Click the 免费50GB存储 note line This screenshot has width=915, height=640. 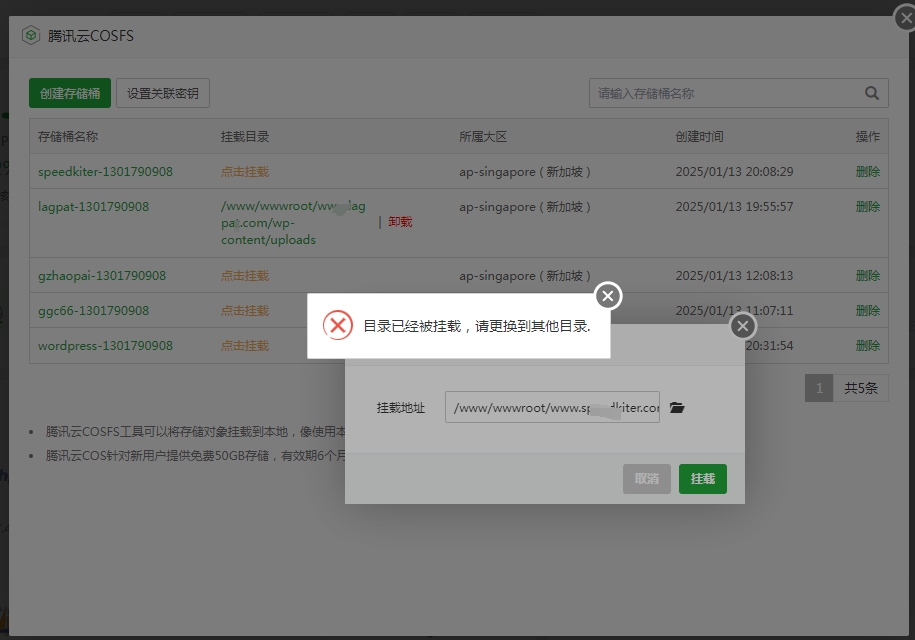pos(195,455)
